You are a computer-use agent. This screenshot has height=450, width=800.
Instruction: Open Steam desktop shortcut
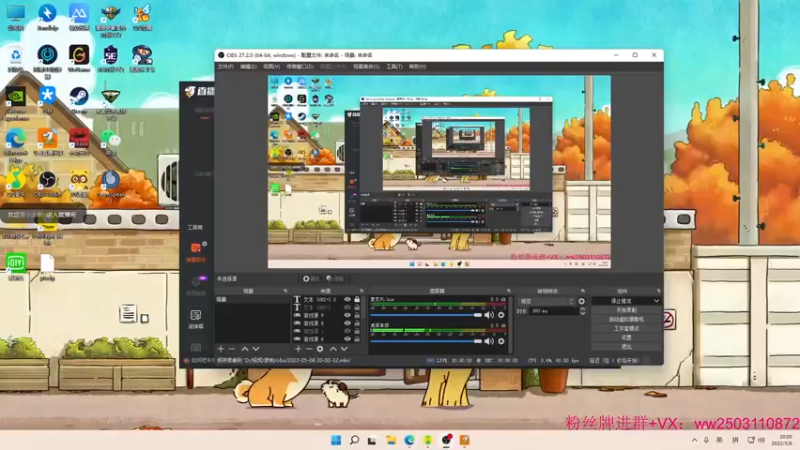[79, 100]
